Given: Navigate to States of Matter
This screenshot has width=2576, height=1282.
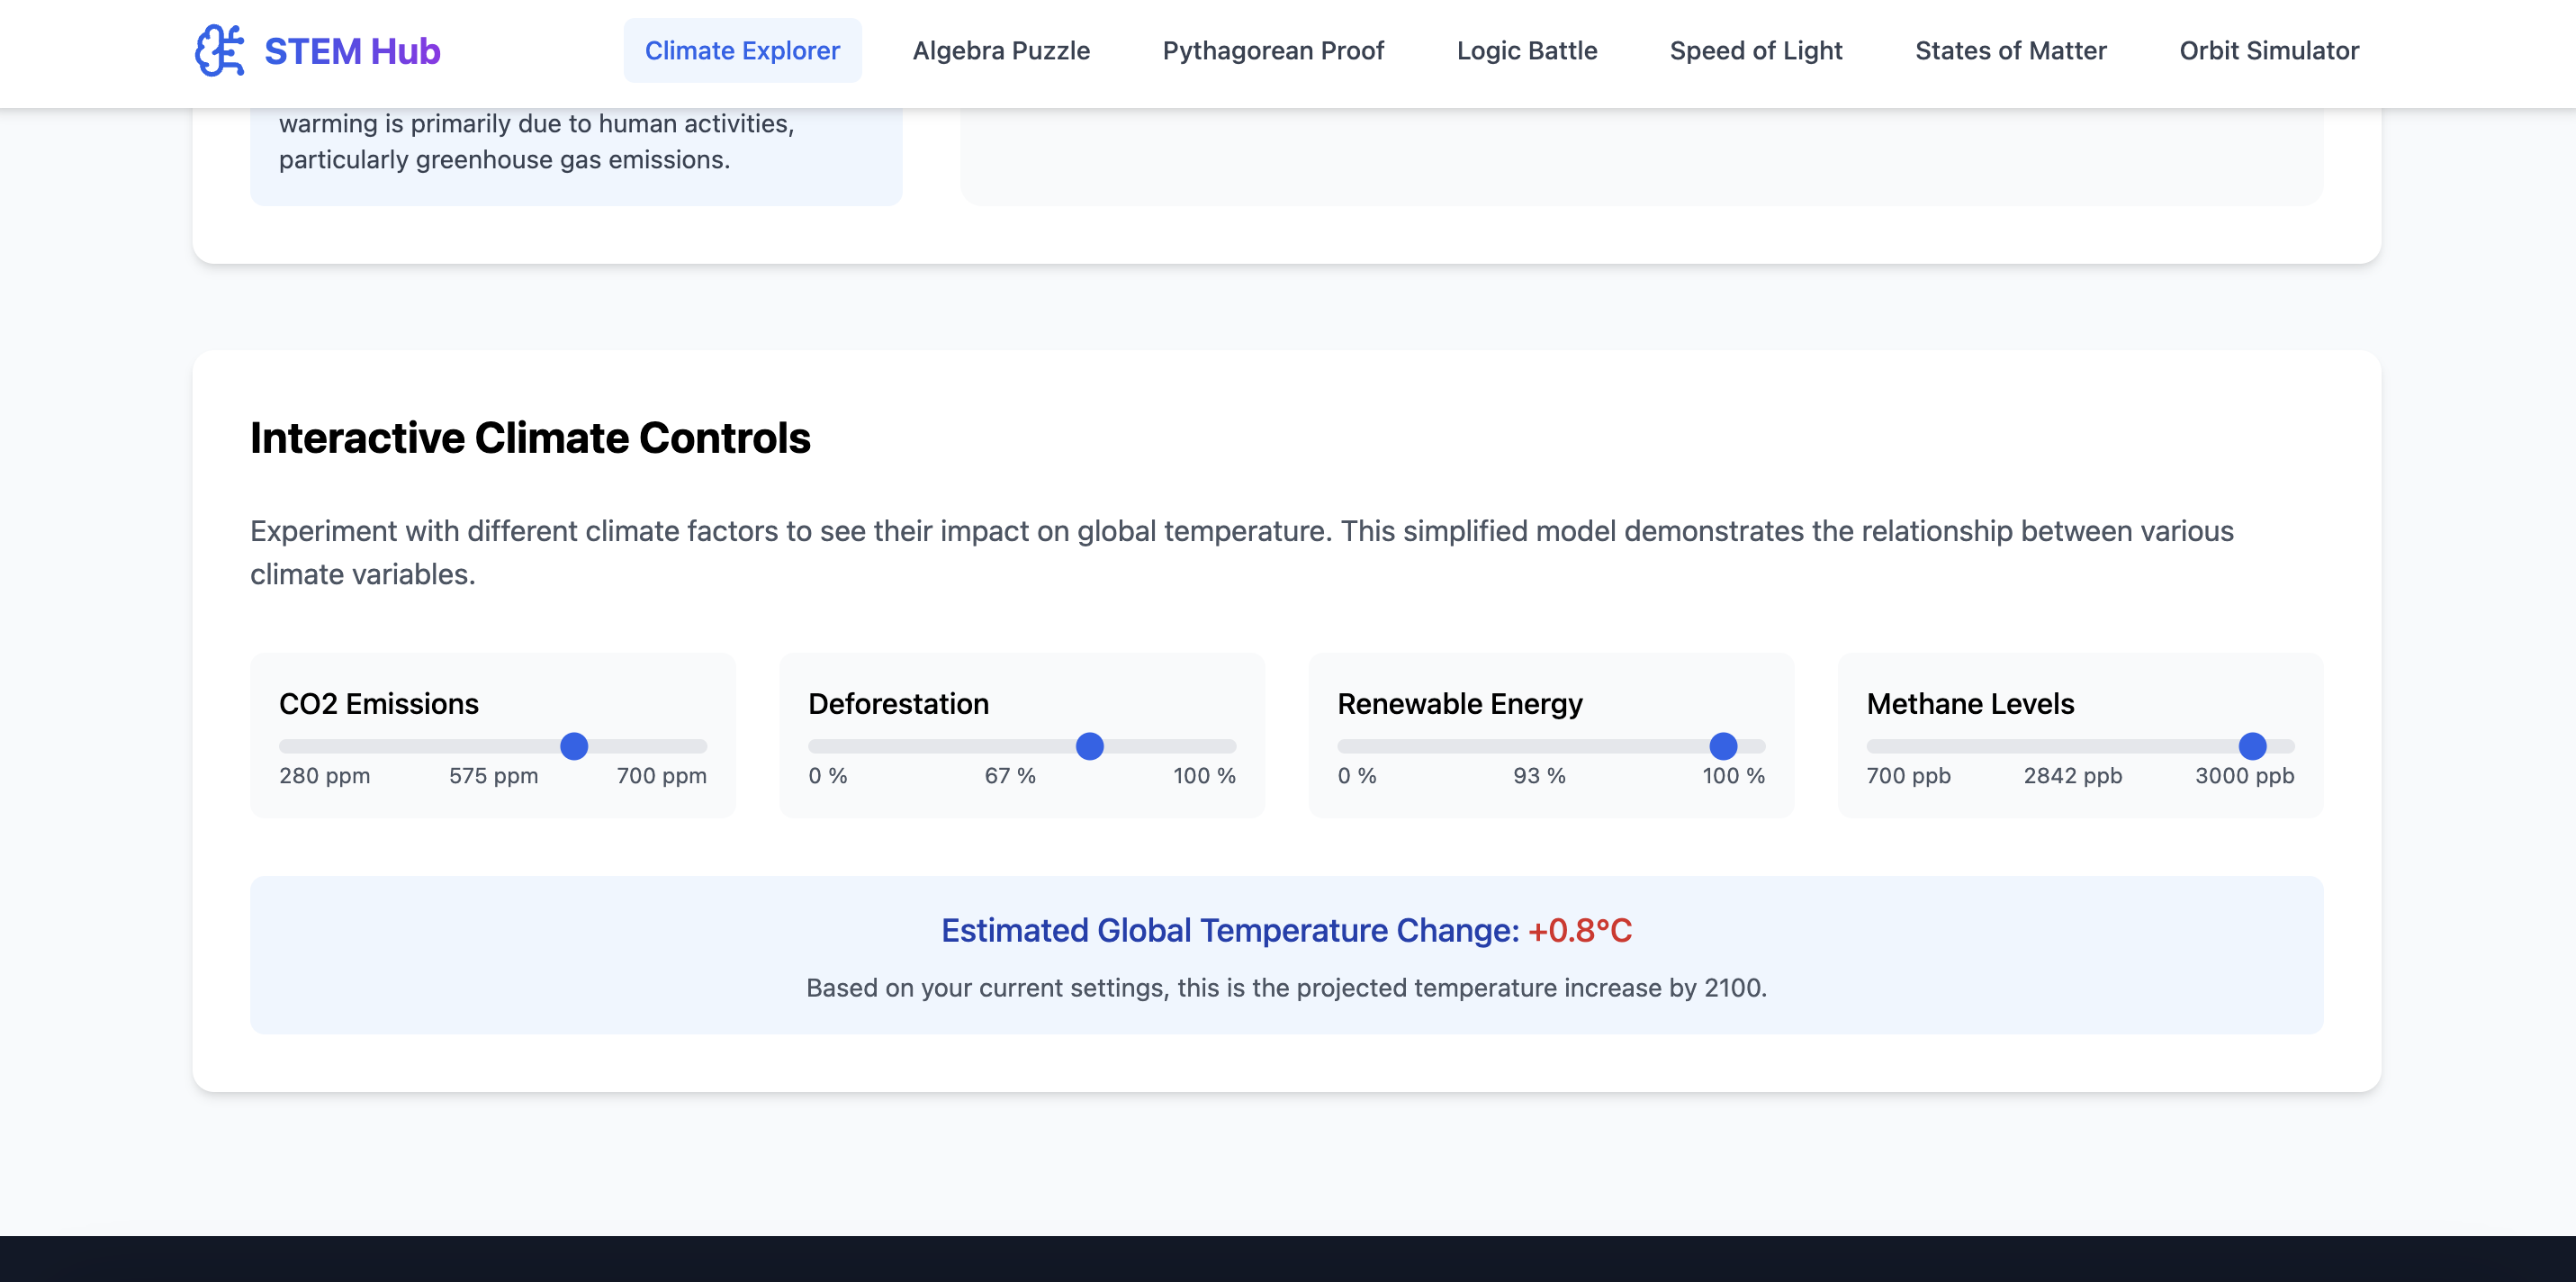Looking at the screenshot, I should pos(2010,50).
